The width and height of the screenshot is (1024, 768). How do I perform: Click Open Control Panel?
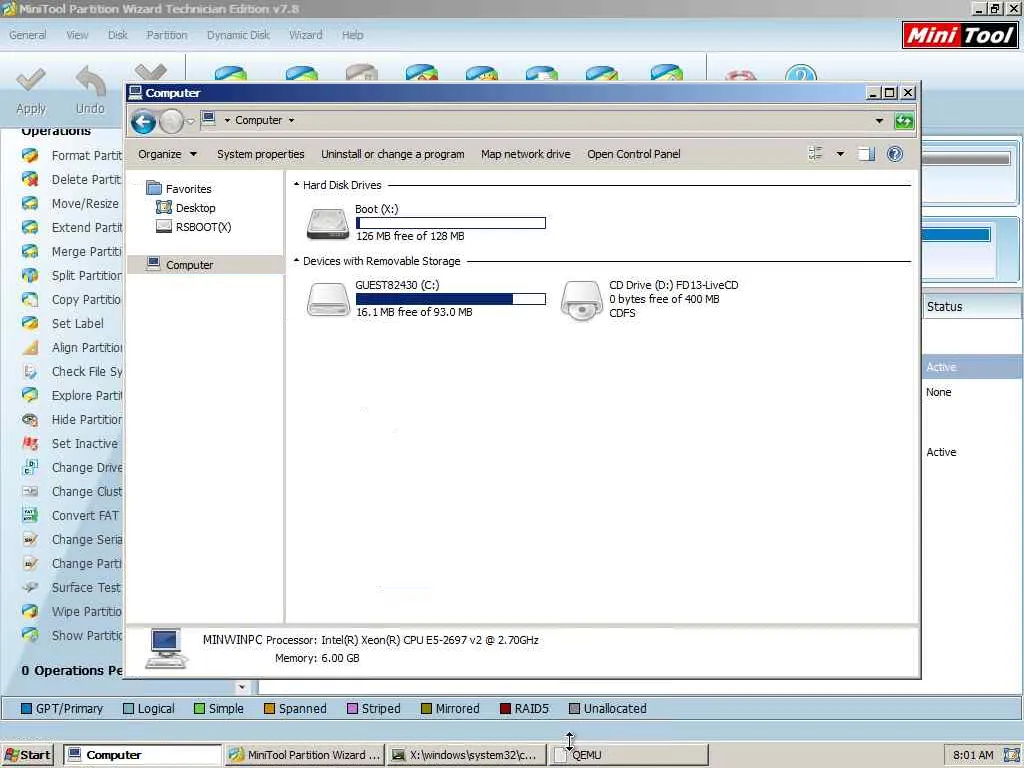click(633, 154)
